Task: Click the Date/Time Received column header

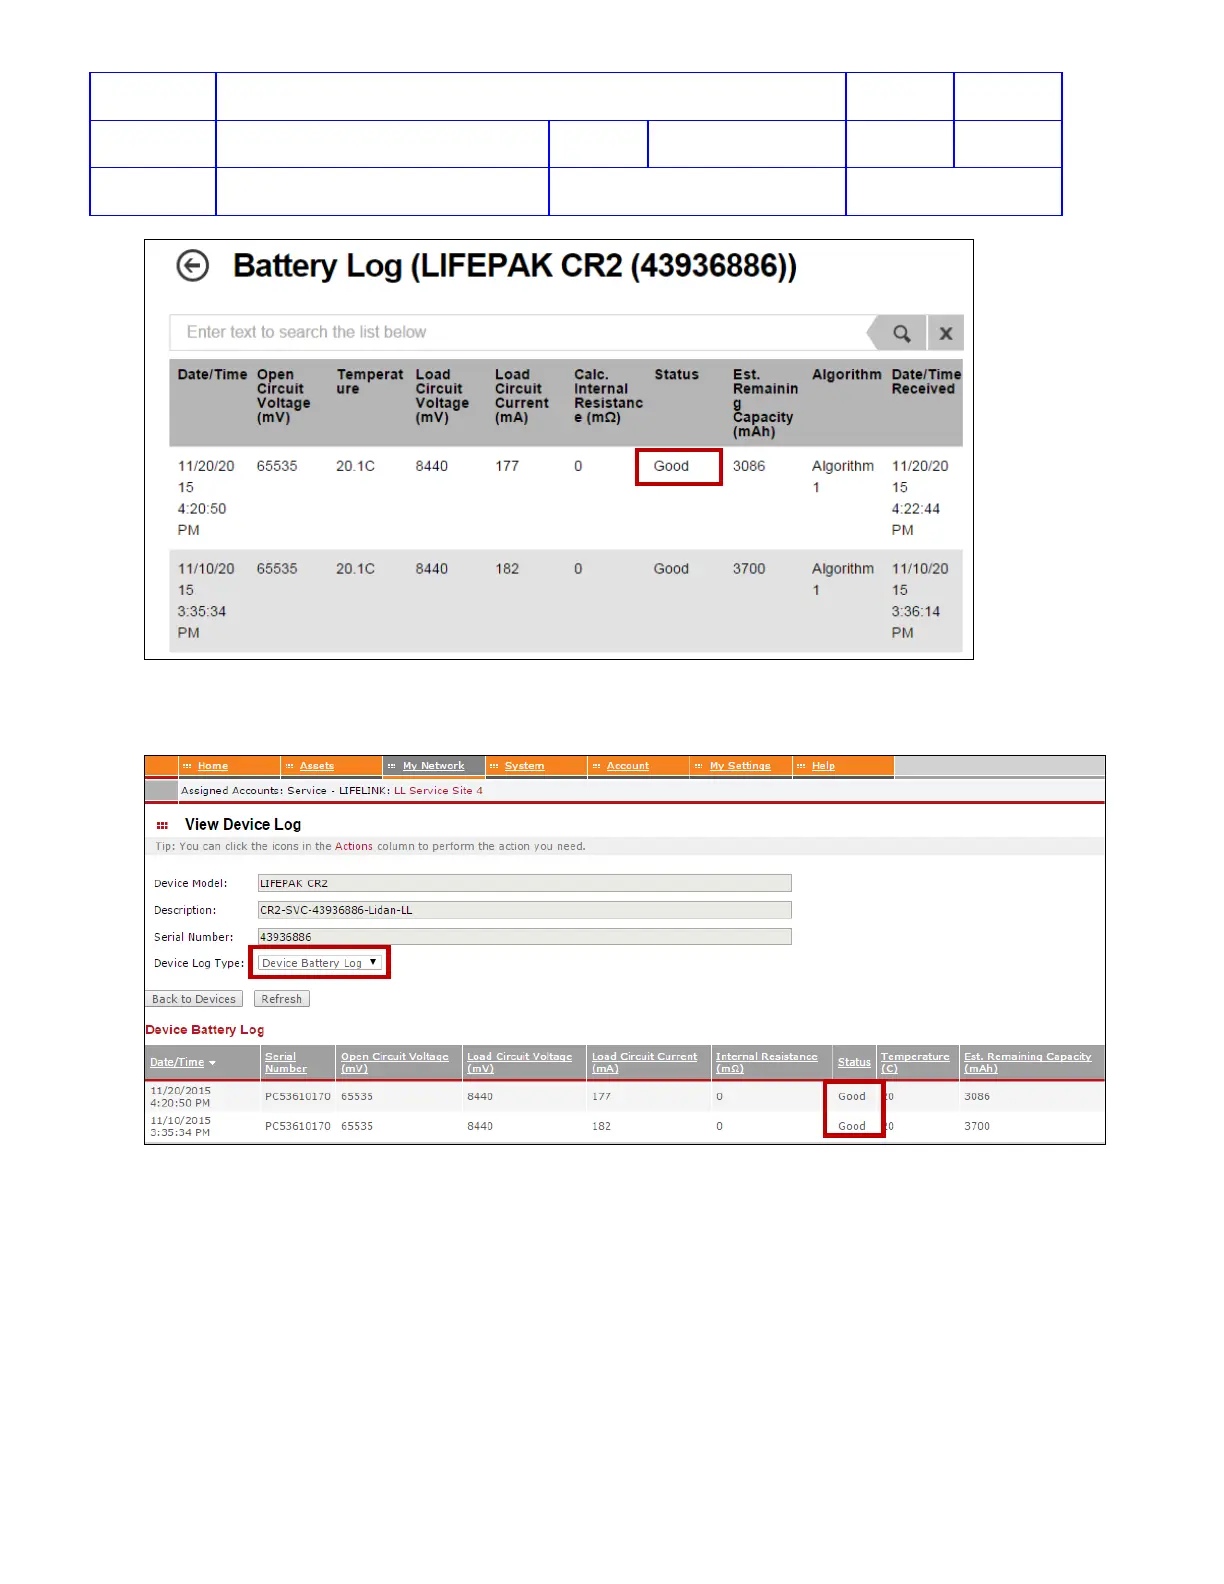Action: [x=926, y=382]
